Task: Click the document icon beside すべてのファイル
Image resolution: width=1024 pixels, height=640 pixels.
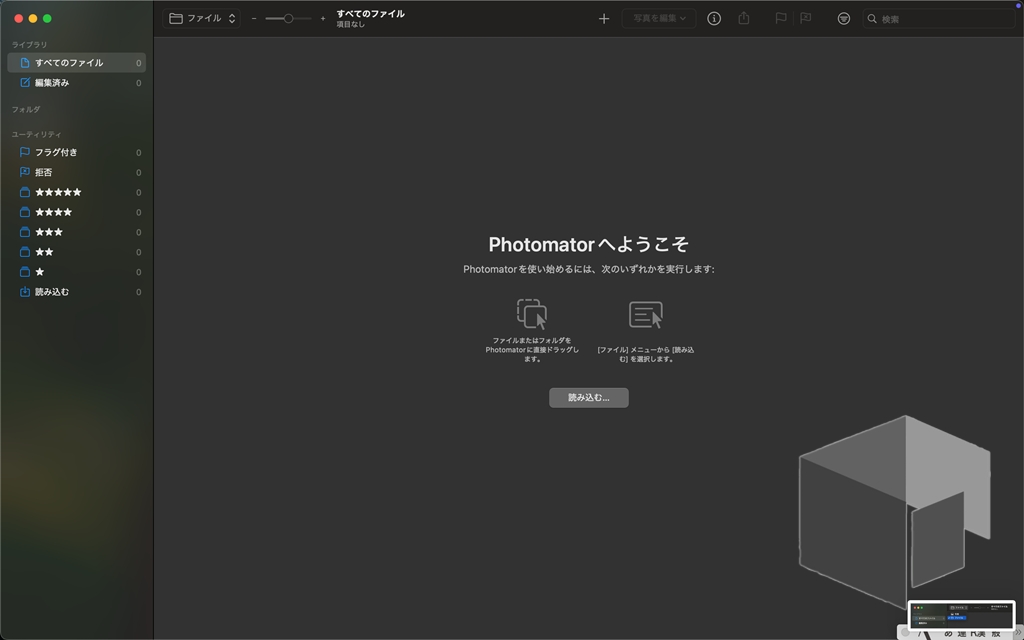Action: pos(25,63)
